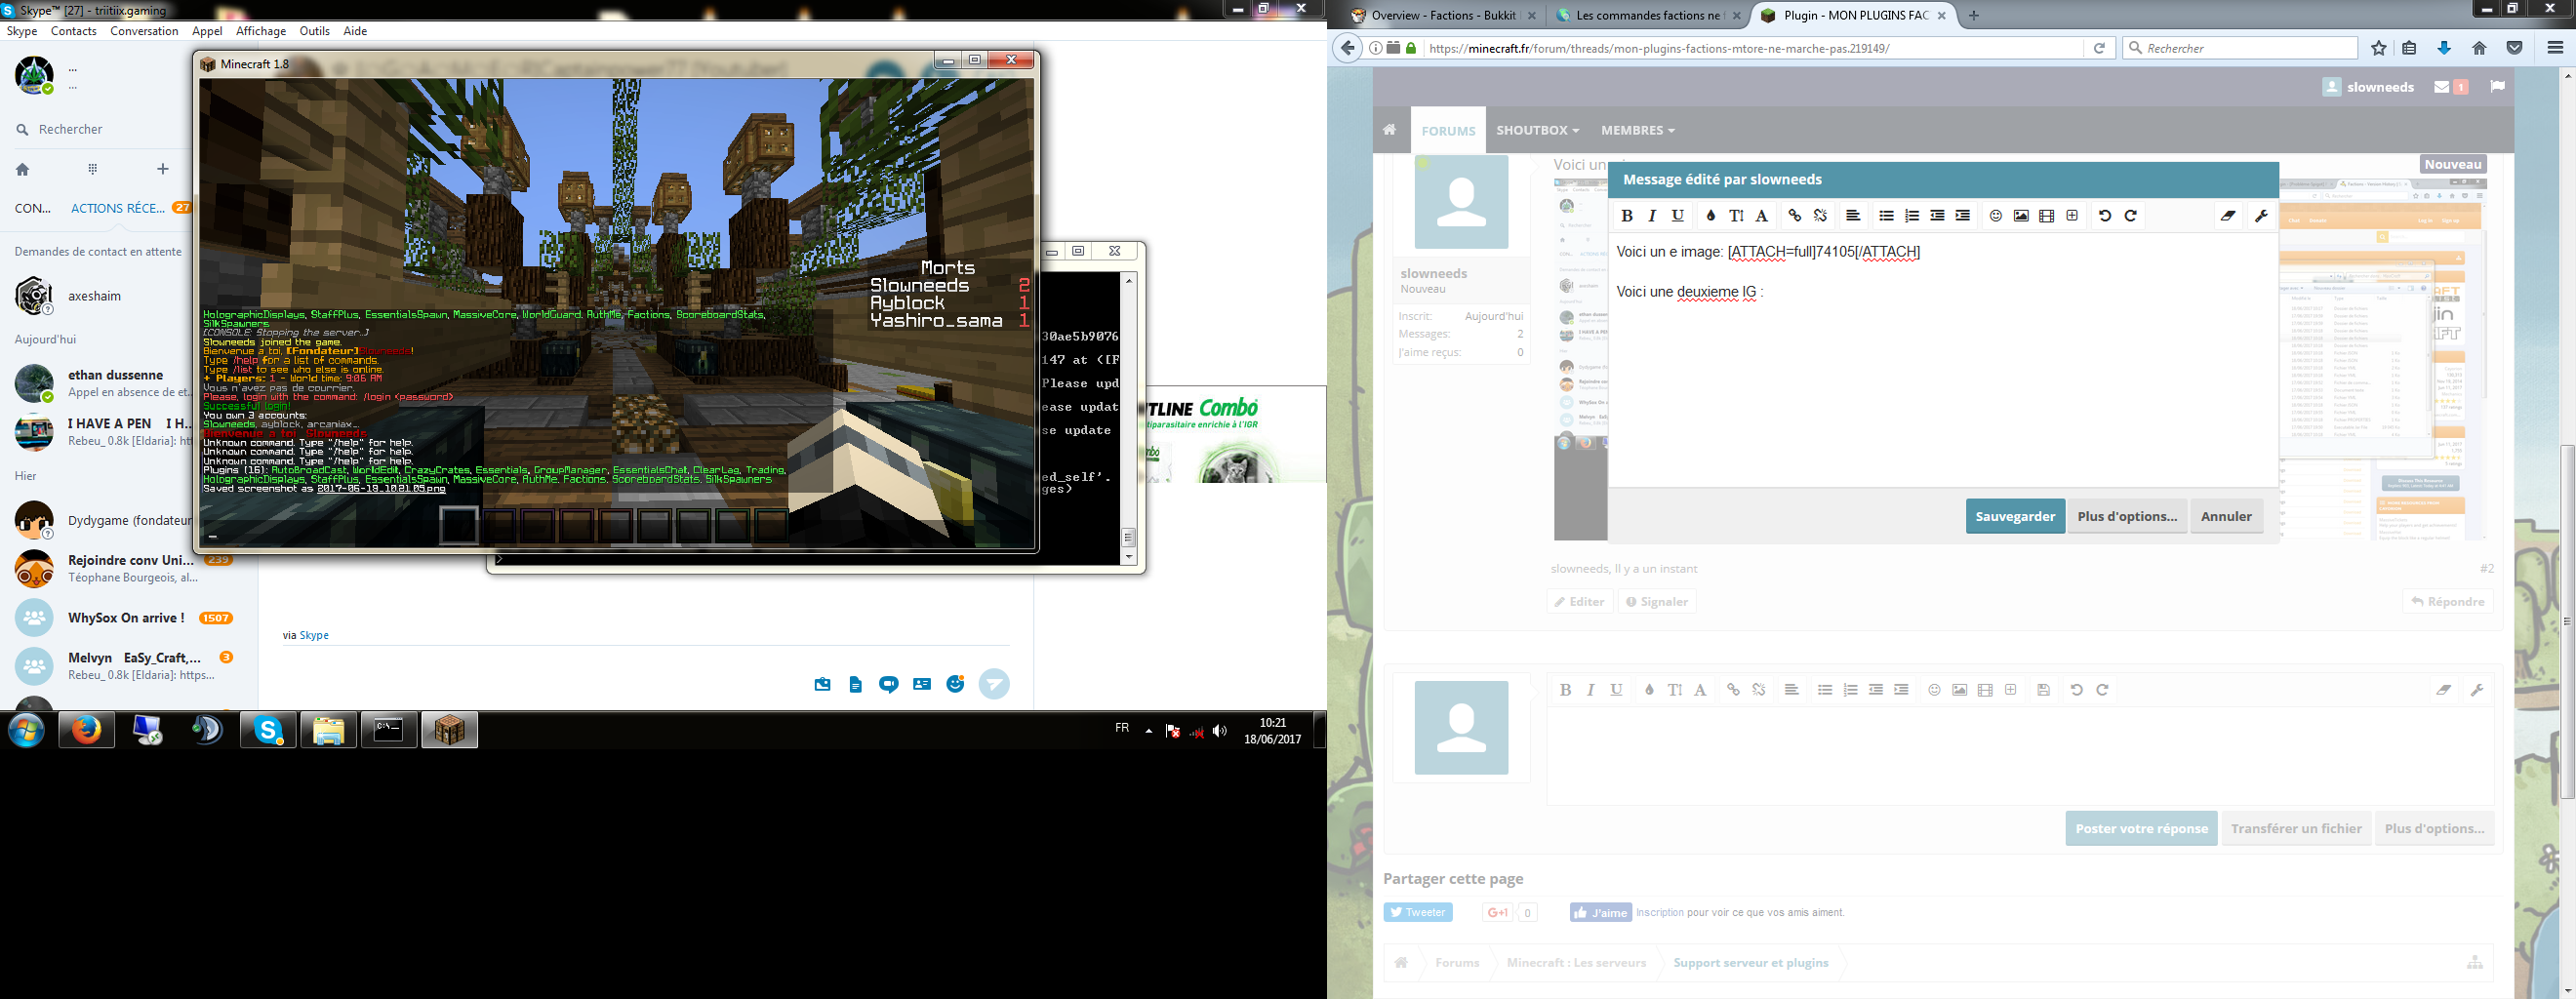Insert a link in the edit message dialog
The image size is (2576, 999).
tap(1795, 216)
